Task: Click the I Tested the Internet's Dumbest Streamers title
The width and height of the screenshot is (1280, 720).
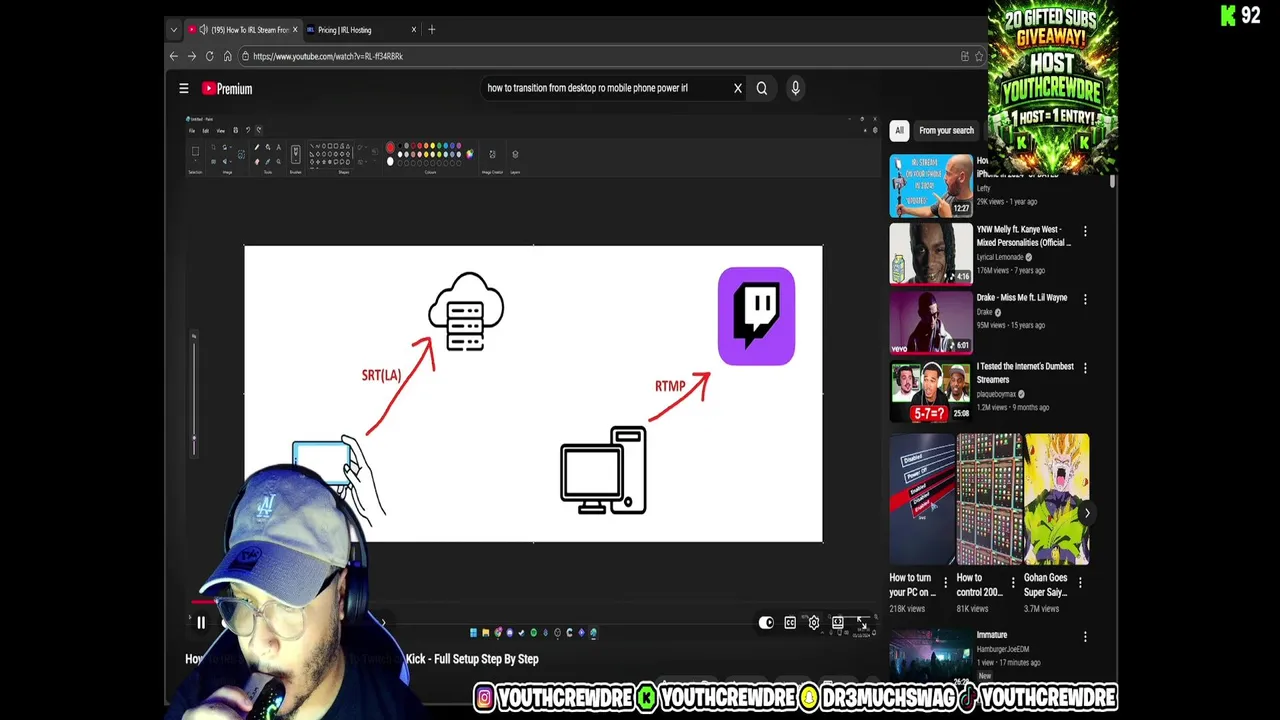Action: click(1025, 373)
